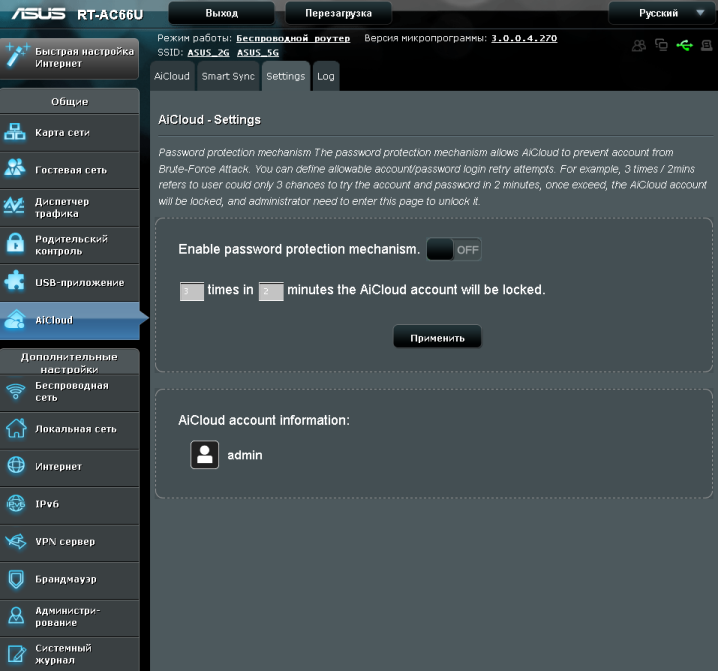
Task: Open Быстрая настройка Интернет
Action: [x=70, y=58]
